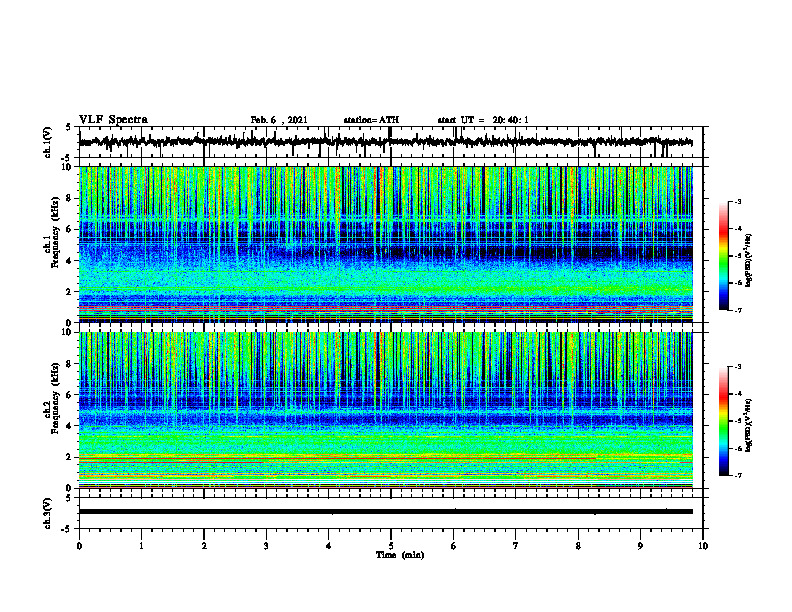Click the 'station= ATH' label
The width and height of the screenshot is (792, 612).
pos(371,120)
